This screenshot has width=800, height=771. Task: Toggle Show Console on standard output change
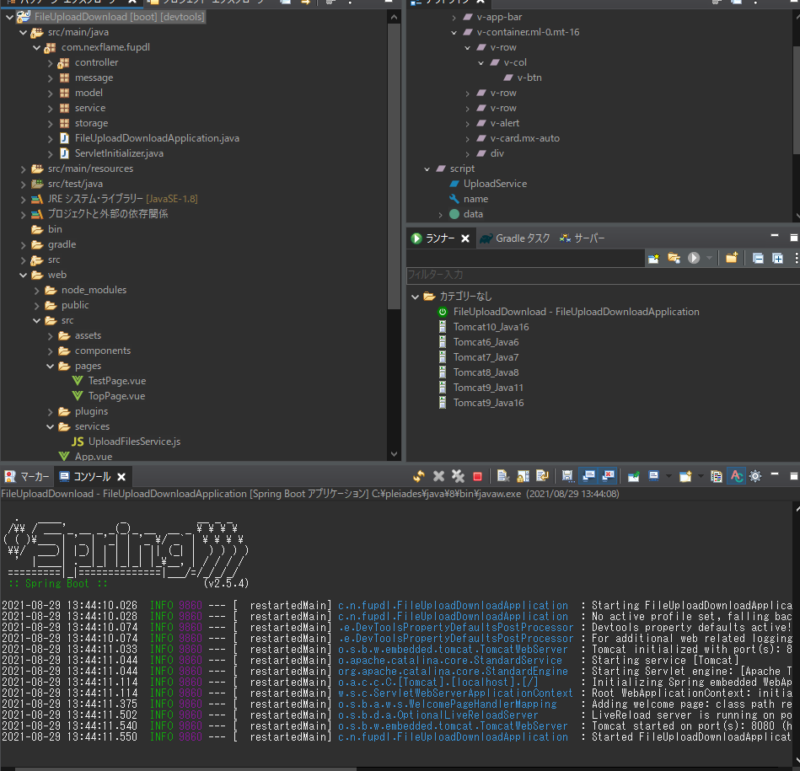coord(588,477)
